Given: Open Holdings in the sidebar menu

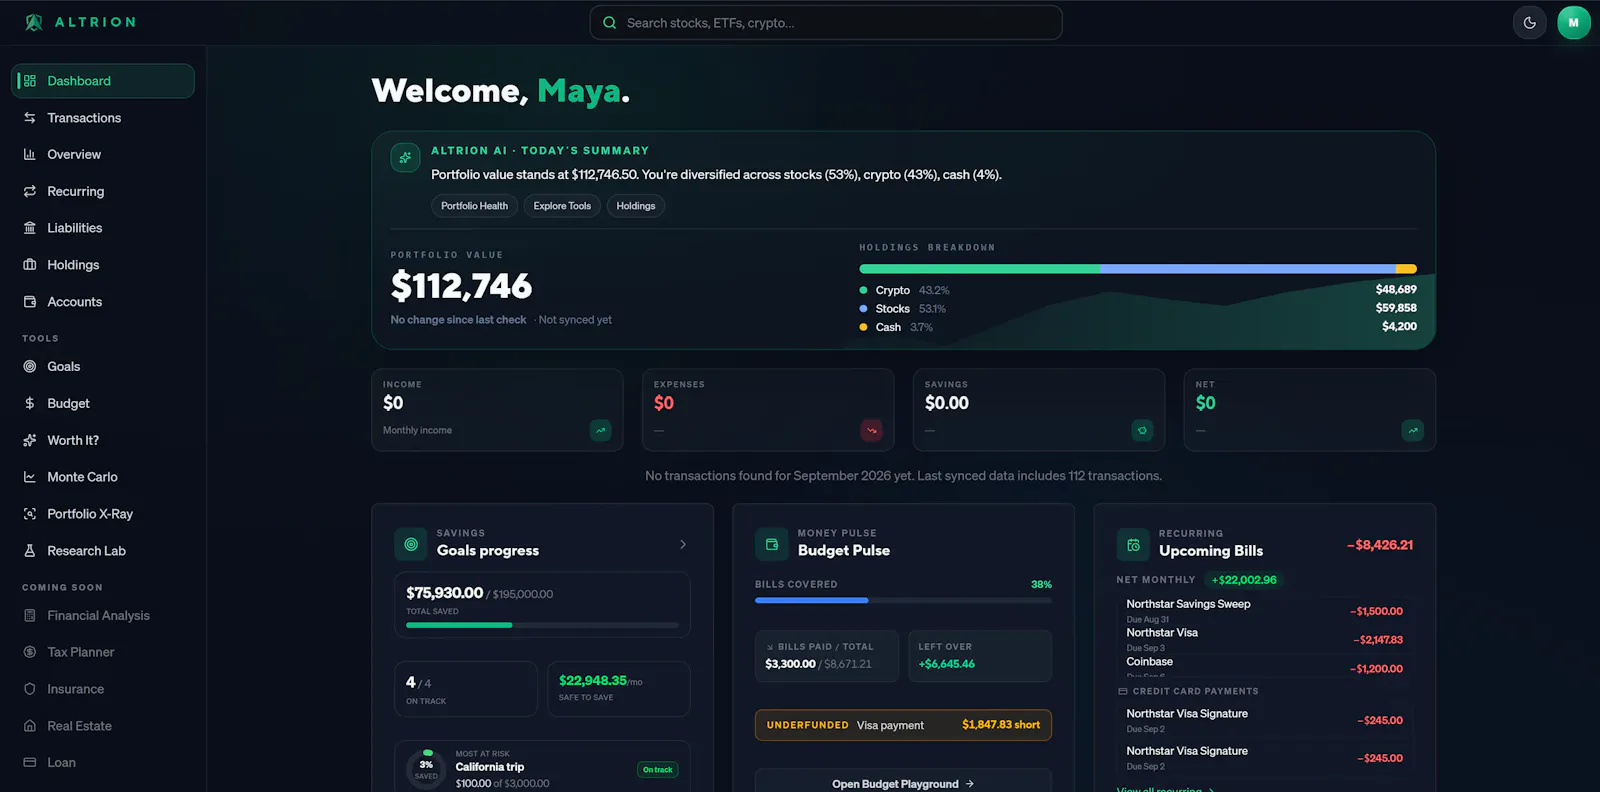Looking at the screenshot, I should pos(103,265).
